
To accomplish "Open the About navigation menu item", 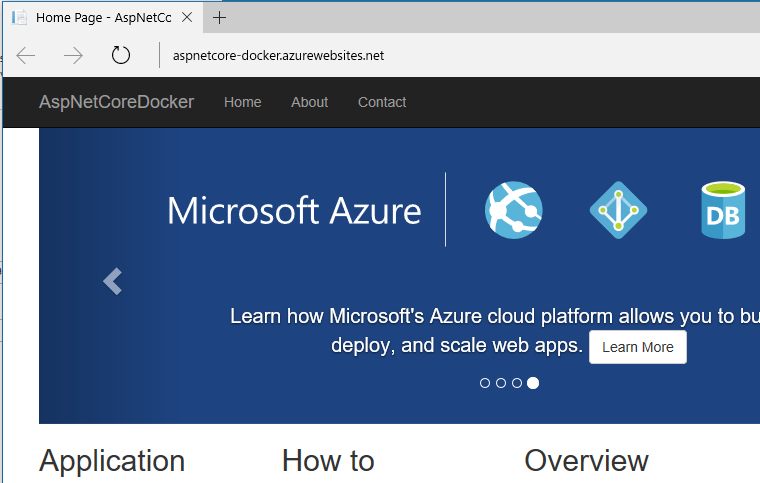I will 309,102.
